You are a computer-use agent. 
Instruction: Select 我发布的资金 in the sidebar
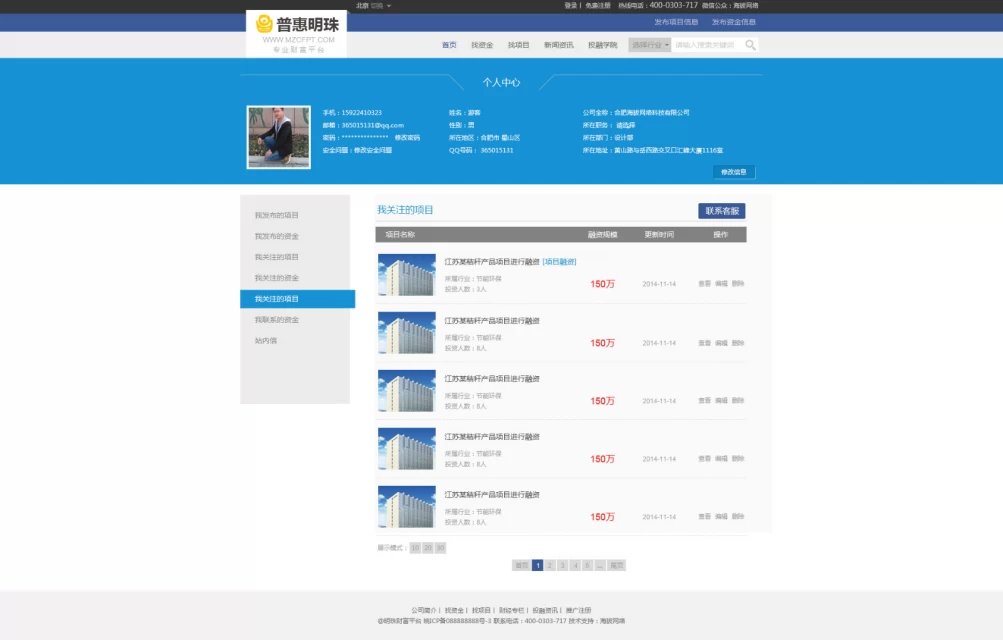pyautogui.click(x=276, y=236)
